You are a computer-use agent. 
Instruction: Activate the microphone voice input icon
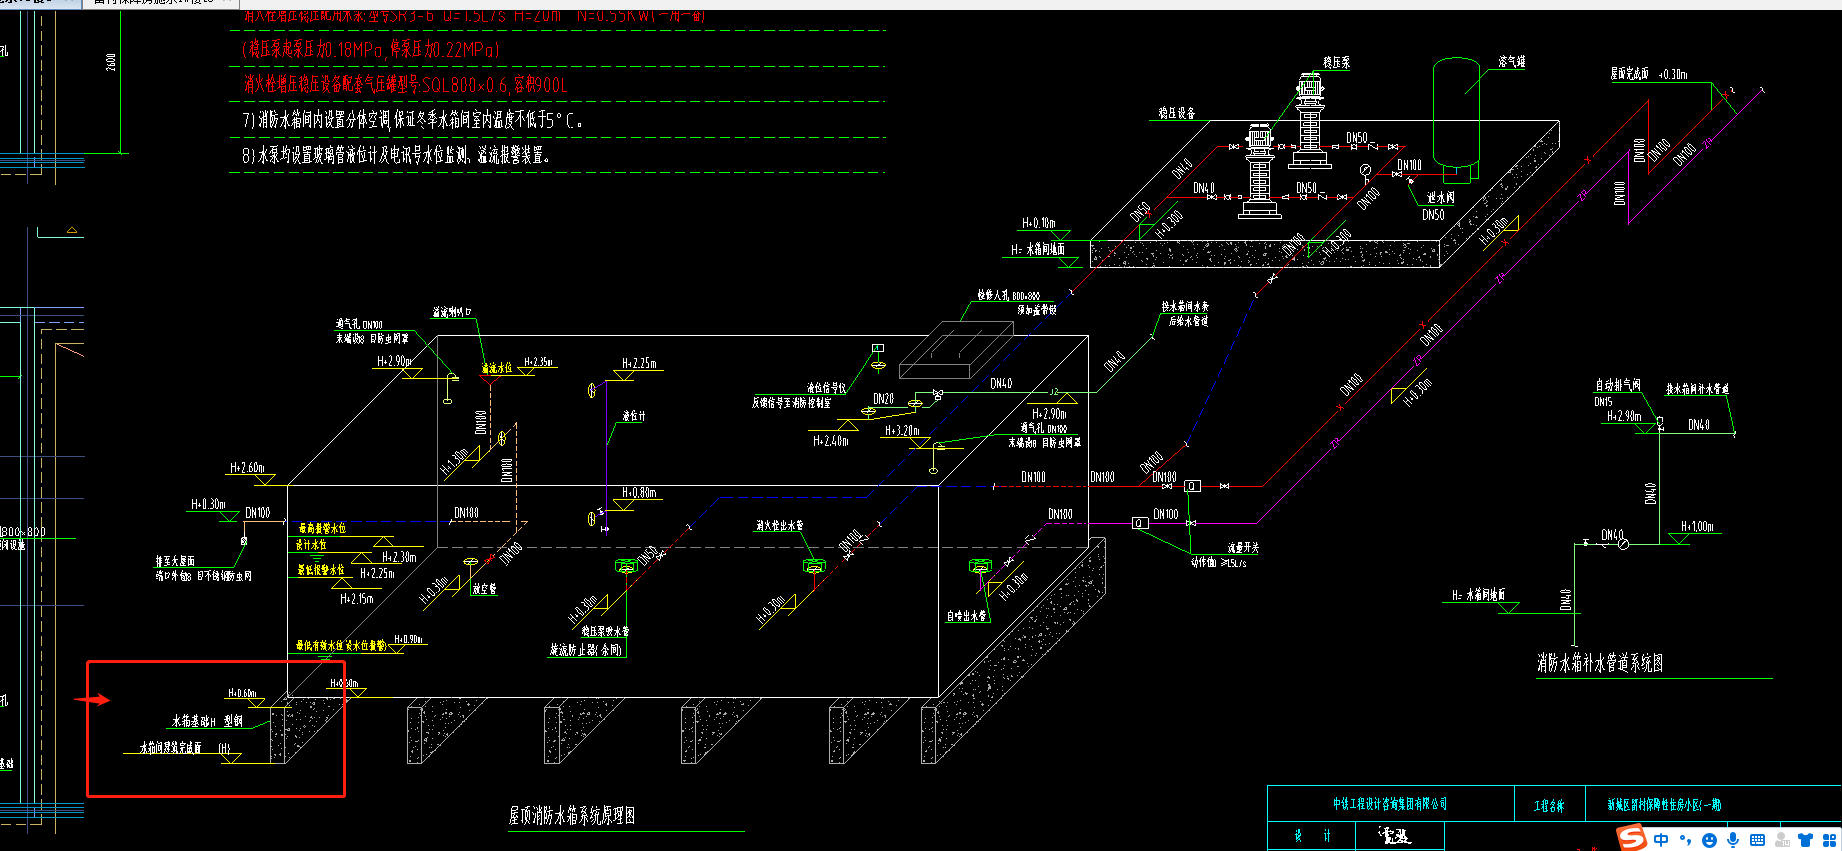pyautogui.click(x=1733, y=840)
